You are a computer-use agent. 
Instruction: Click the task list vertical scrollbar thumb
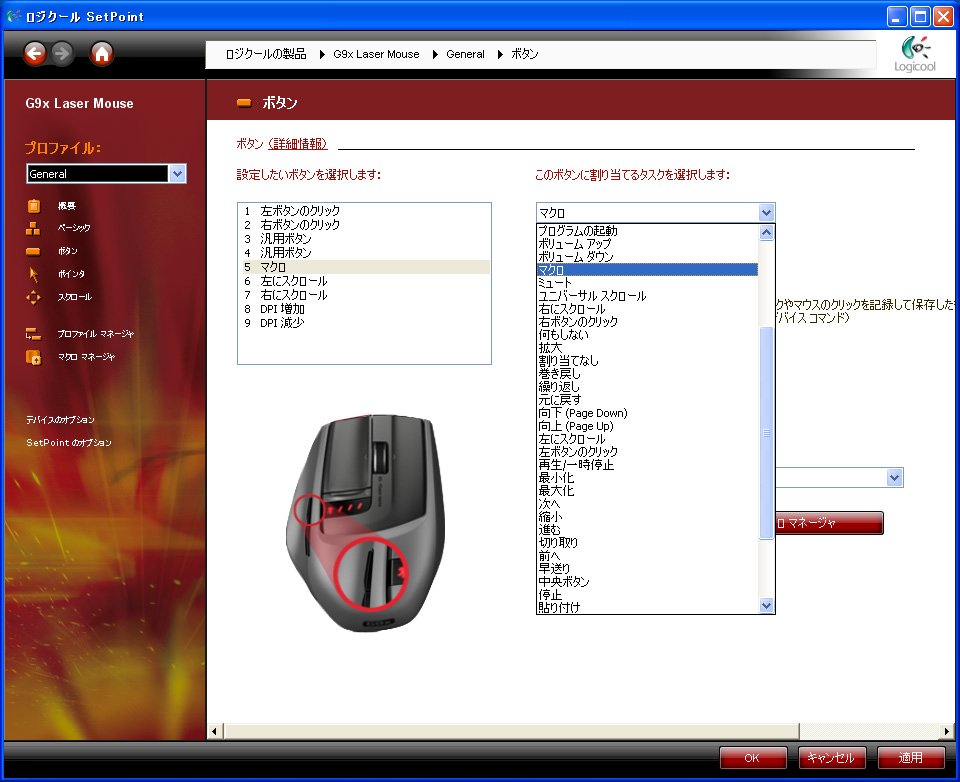pyautogui.click(x=767, y=433)
